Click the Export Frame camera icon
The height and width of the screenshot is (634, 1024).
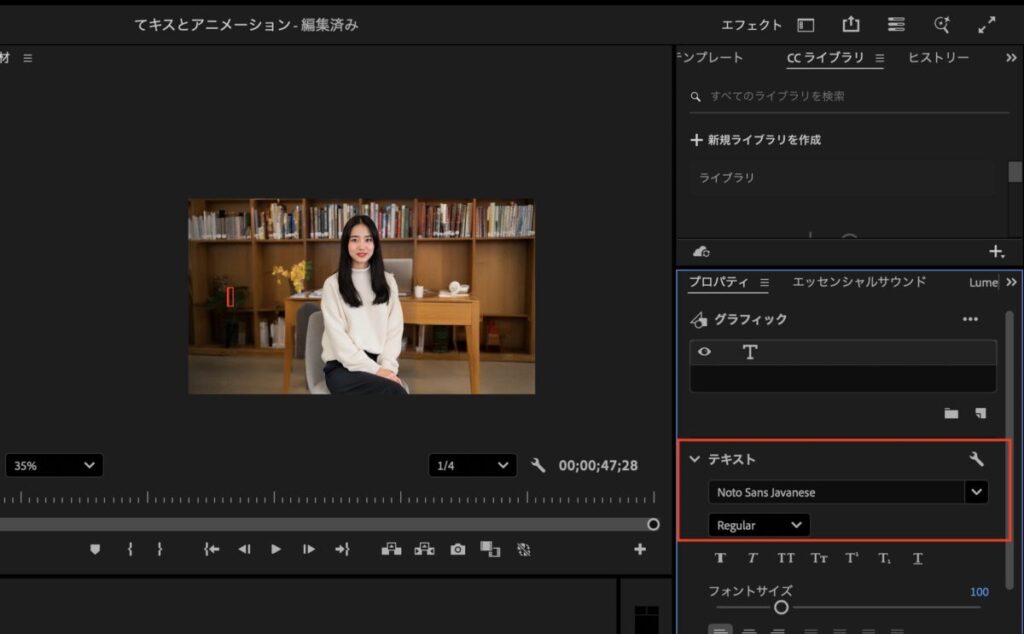457,549
